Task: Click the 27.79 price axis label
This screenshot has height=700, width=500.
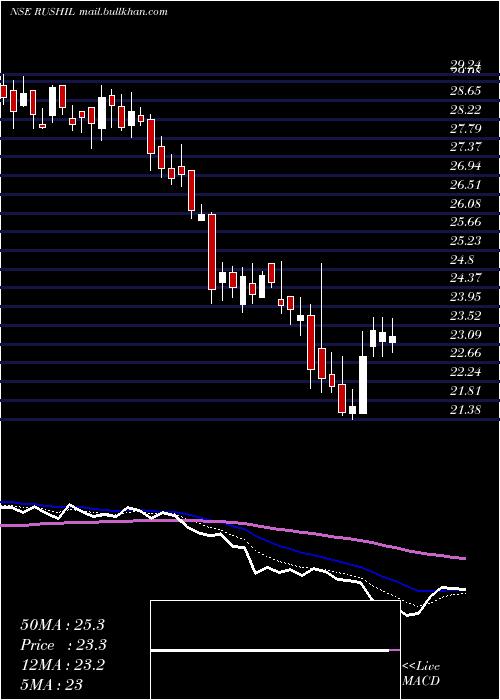Action: pyautogui.click(x=465, y=129)
